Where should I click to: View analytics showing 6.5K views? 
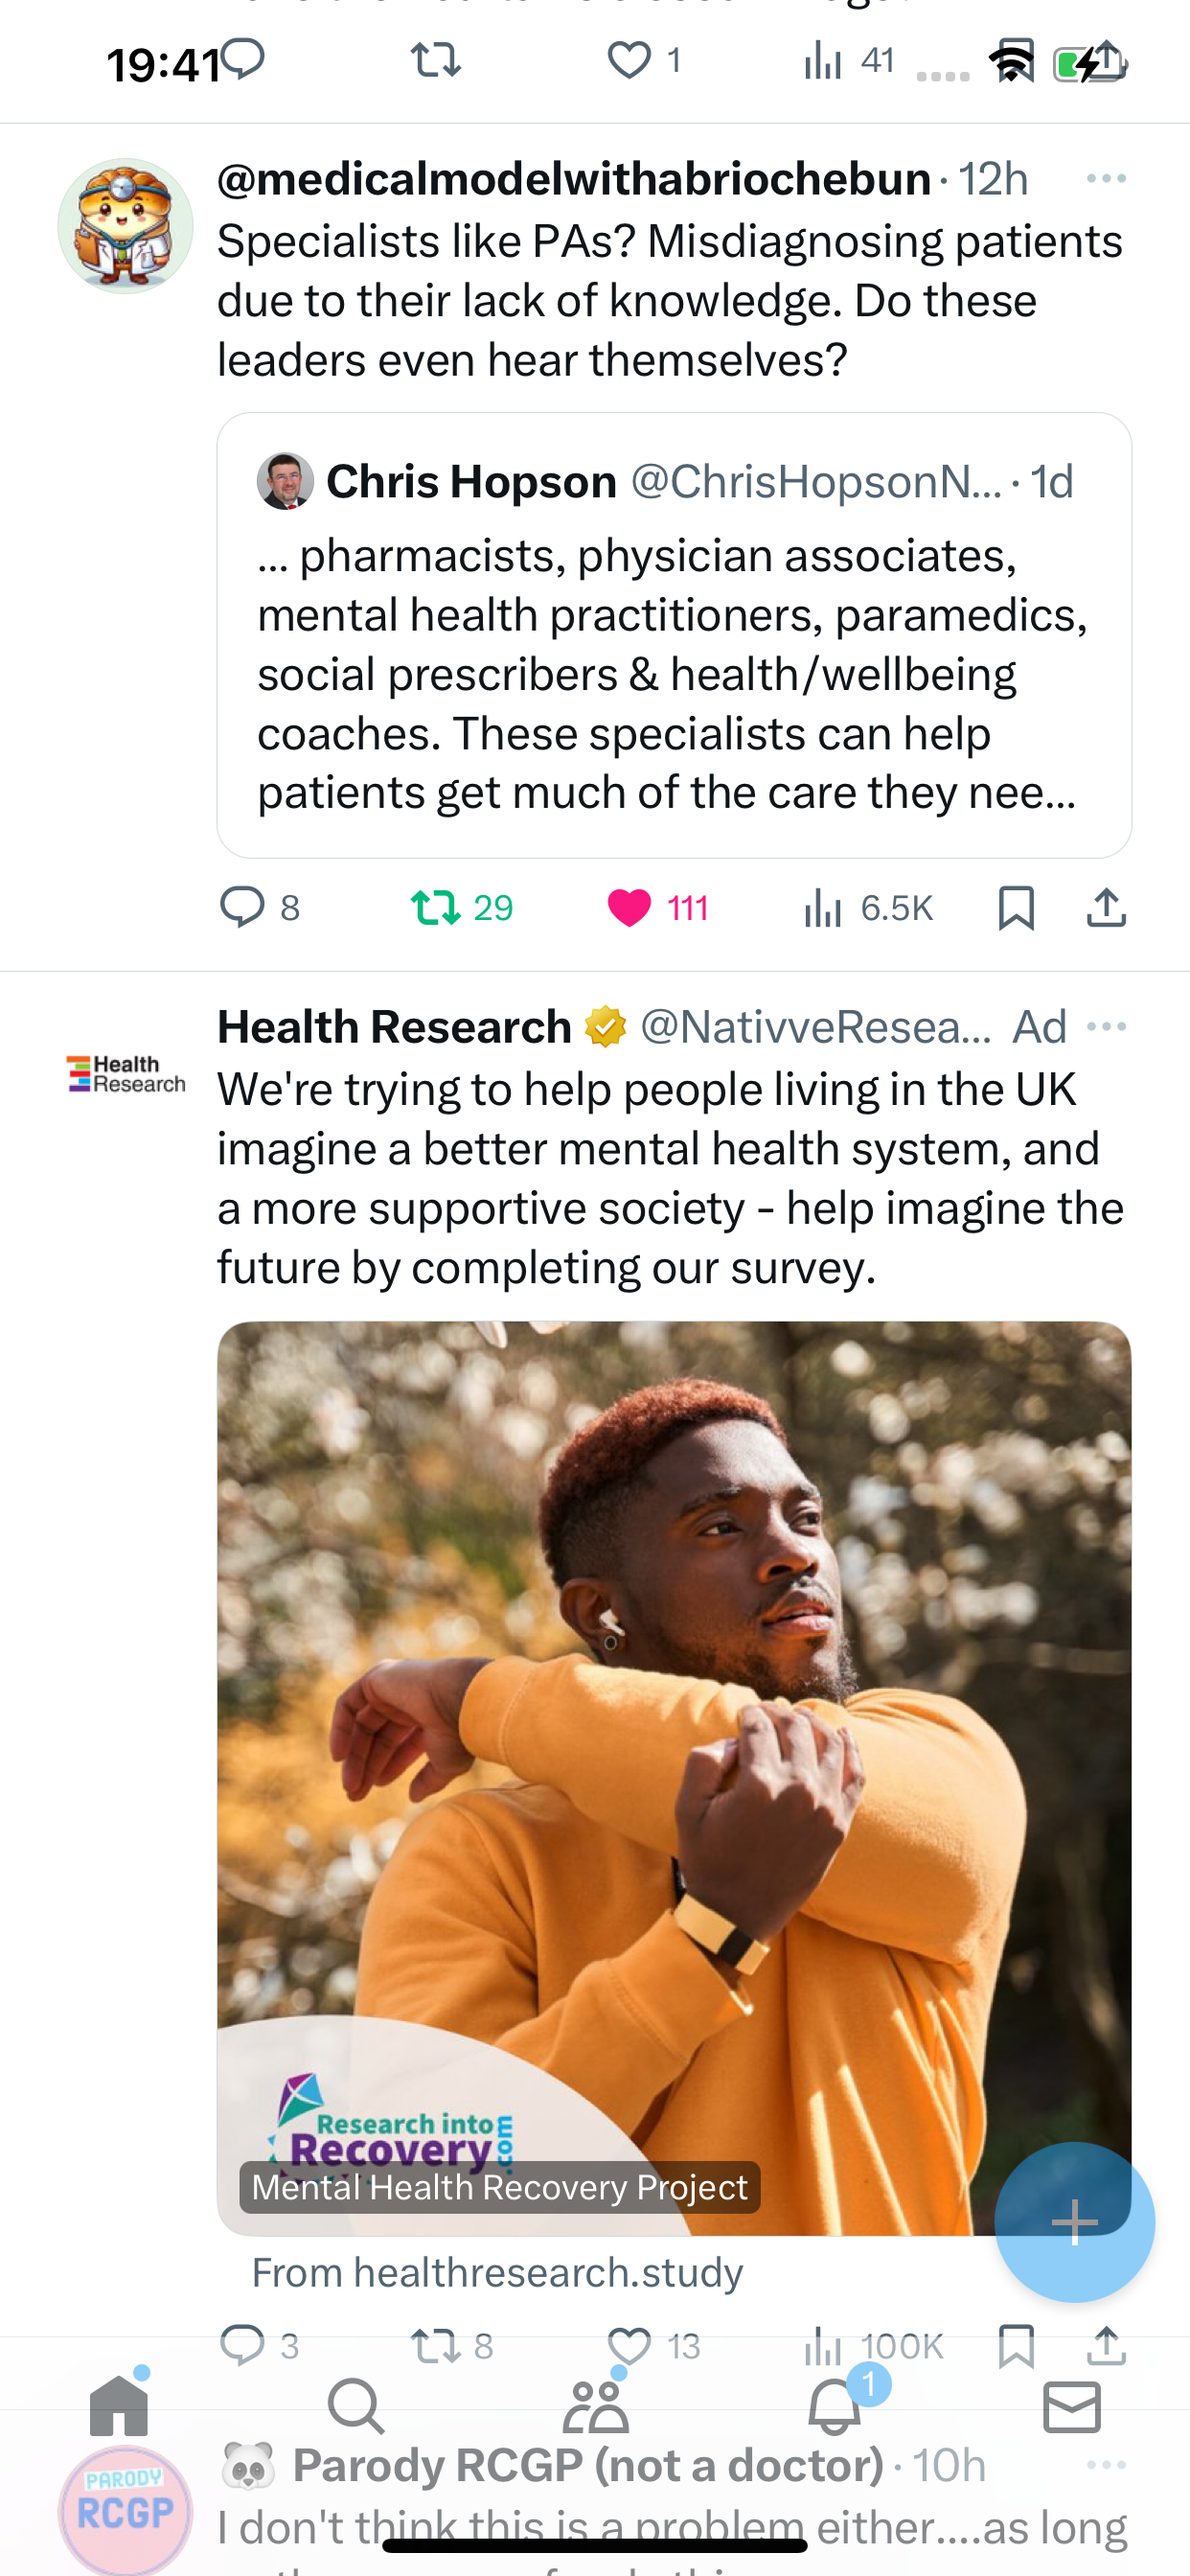point(868,908)
